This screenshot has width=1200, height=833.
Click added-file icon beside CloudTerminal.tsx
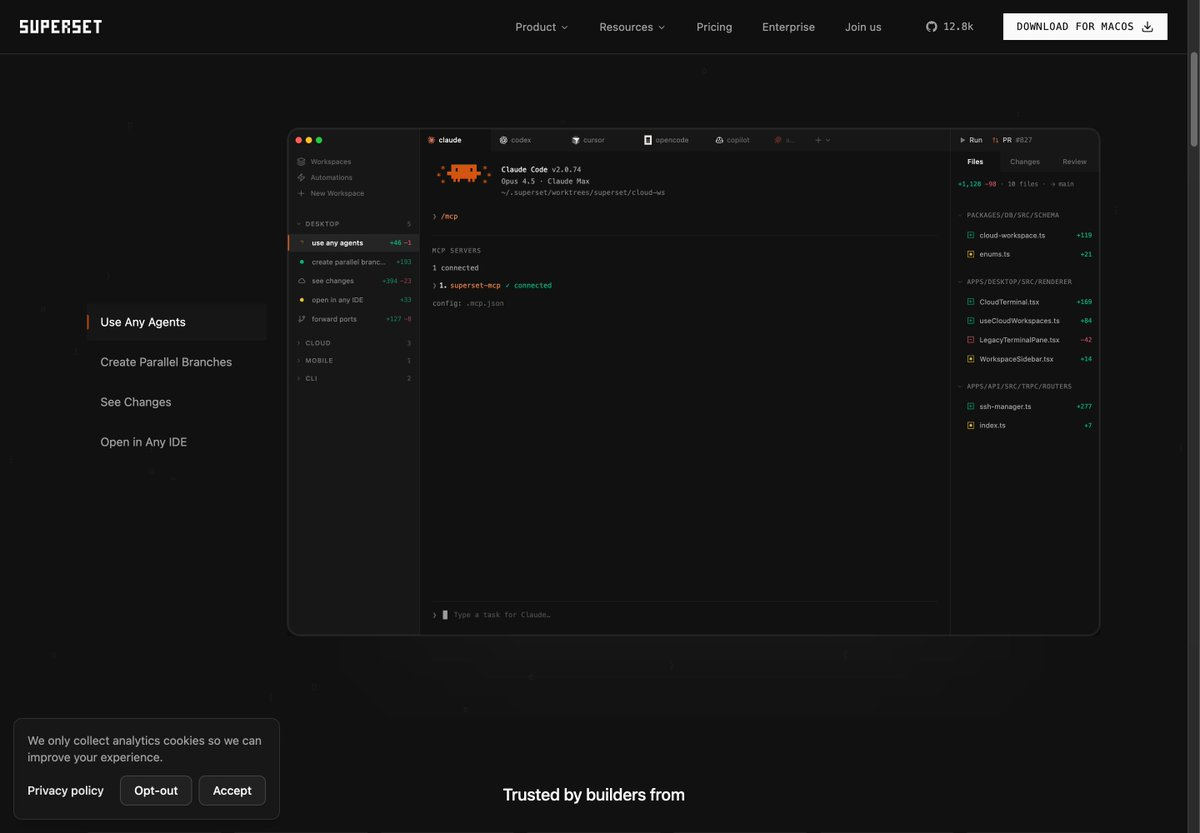coord(970,301)
